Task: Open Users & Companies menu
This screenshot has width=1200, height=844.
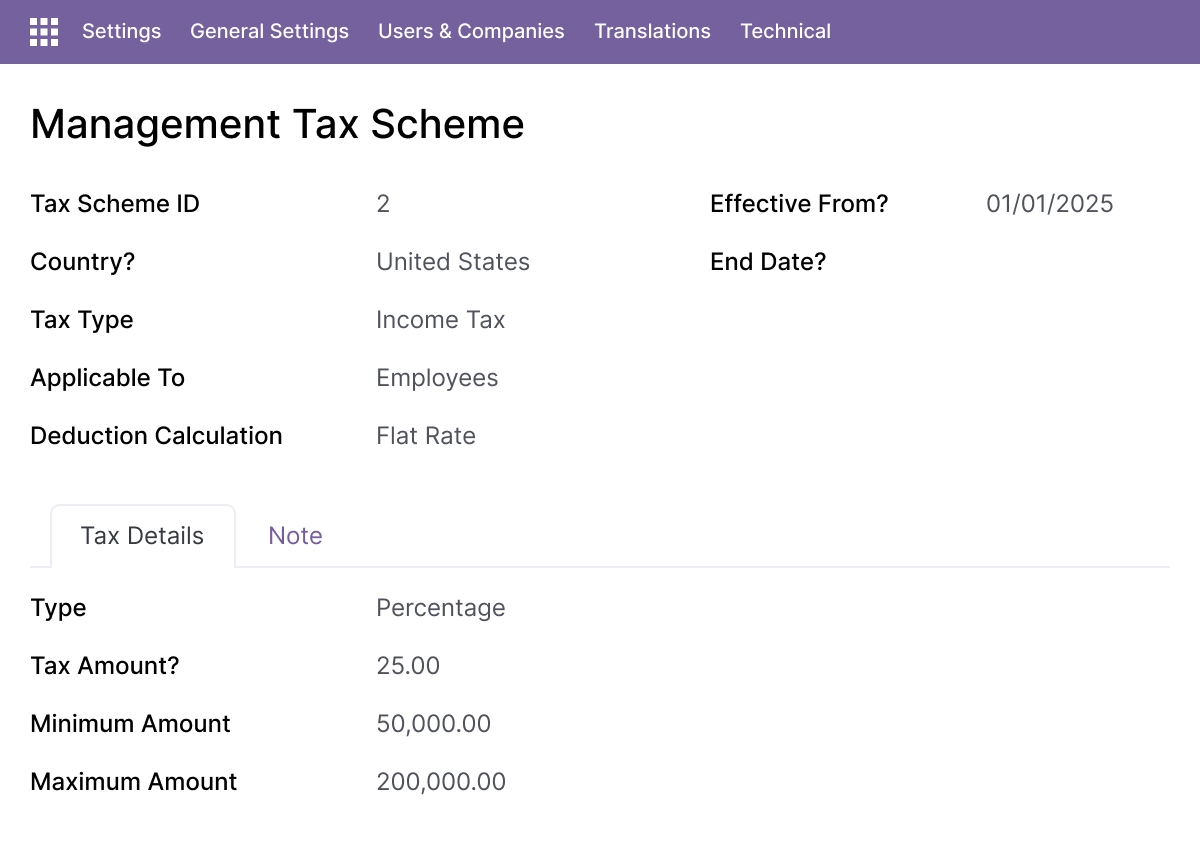Action: pos(471,31)
